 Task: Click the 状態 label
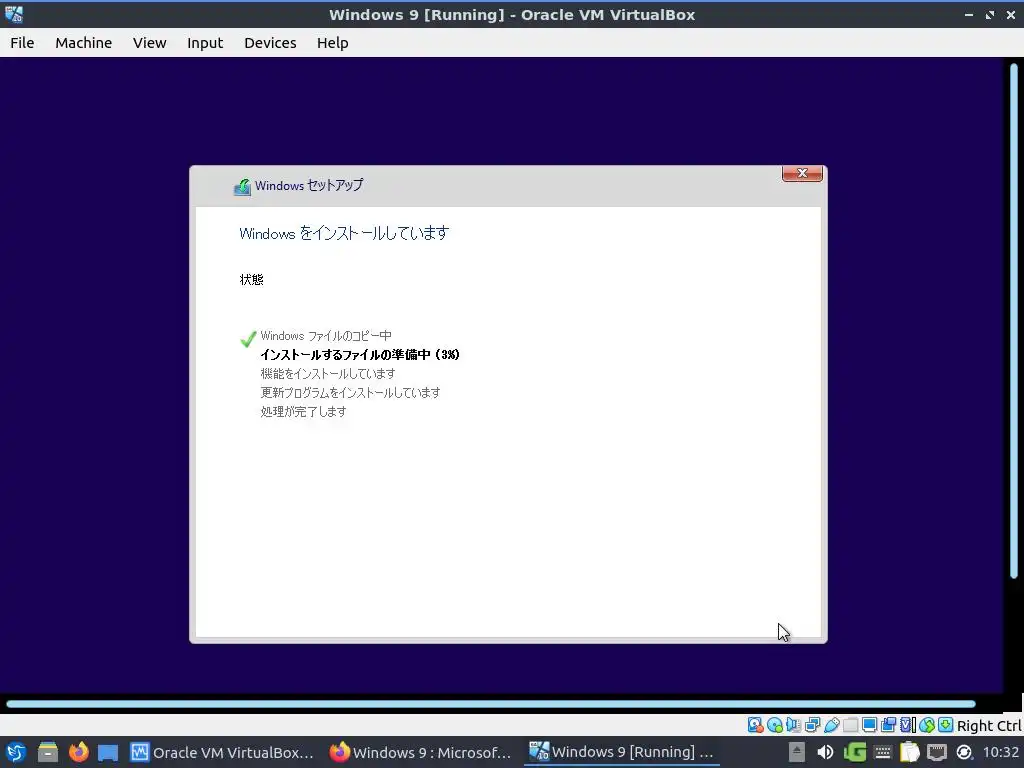tap(251, 280)
